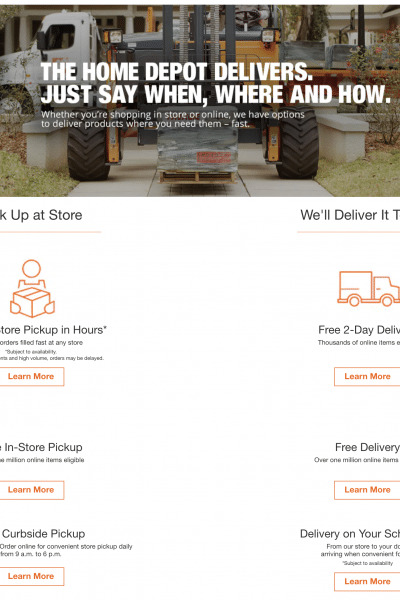The height and width of the screenshot is (600, 400).
Task: Select Learn More below Free In-Store Pickup
Action: 31,490
